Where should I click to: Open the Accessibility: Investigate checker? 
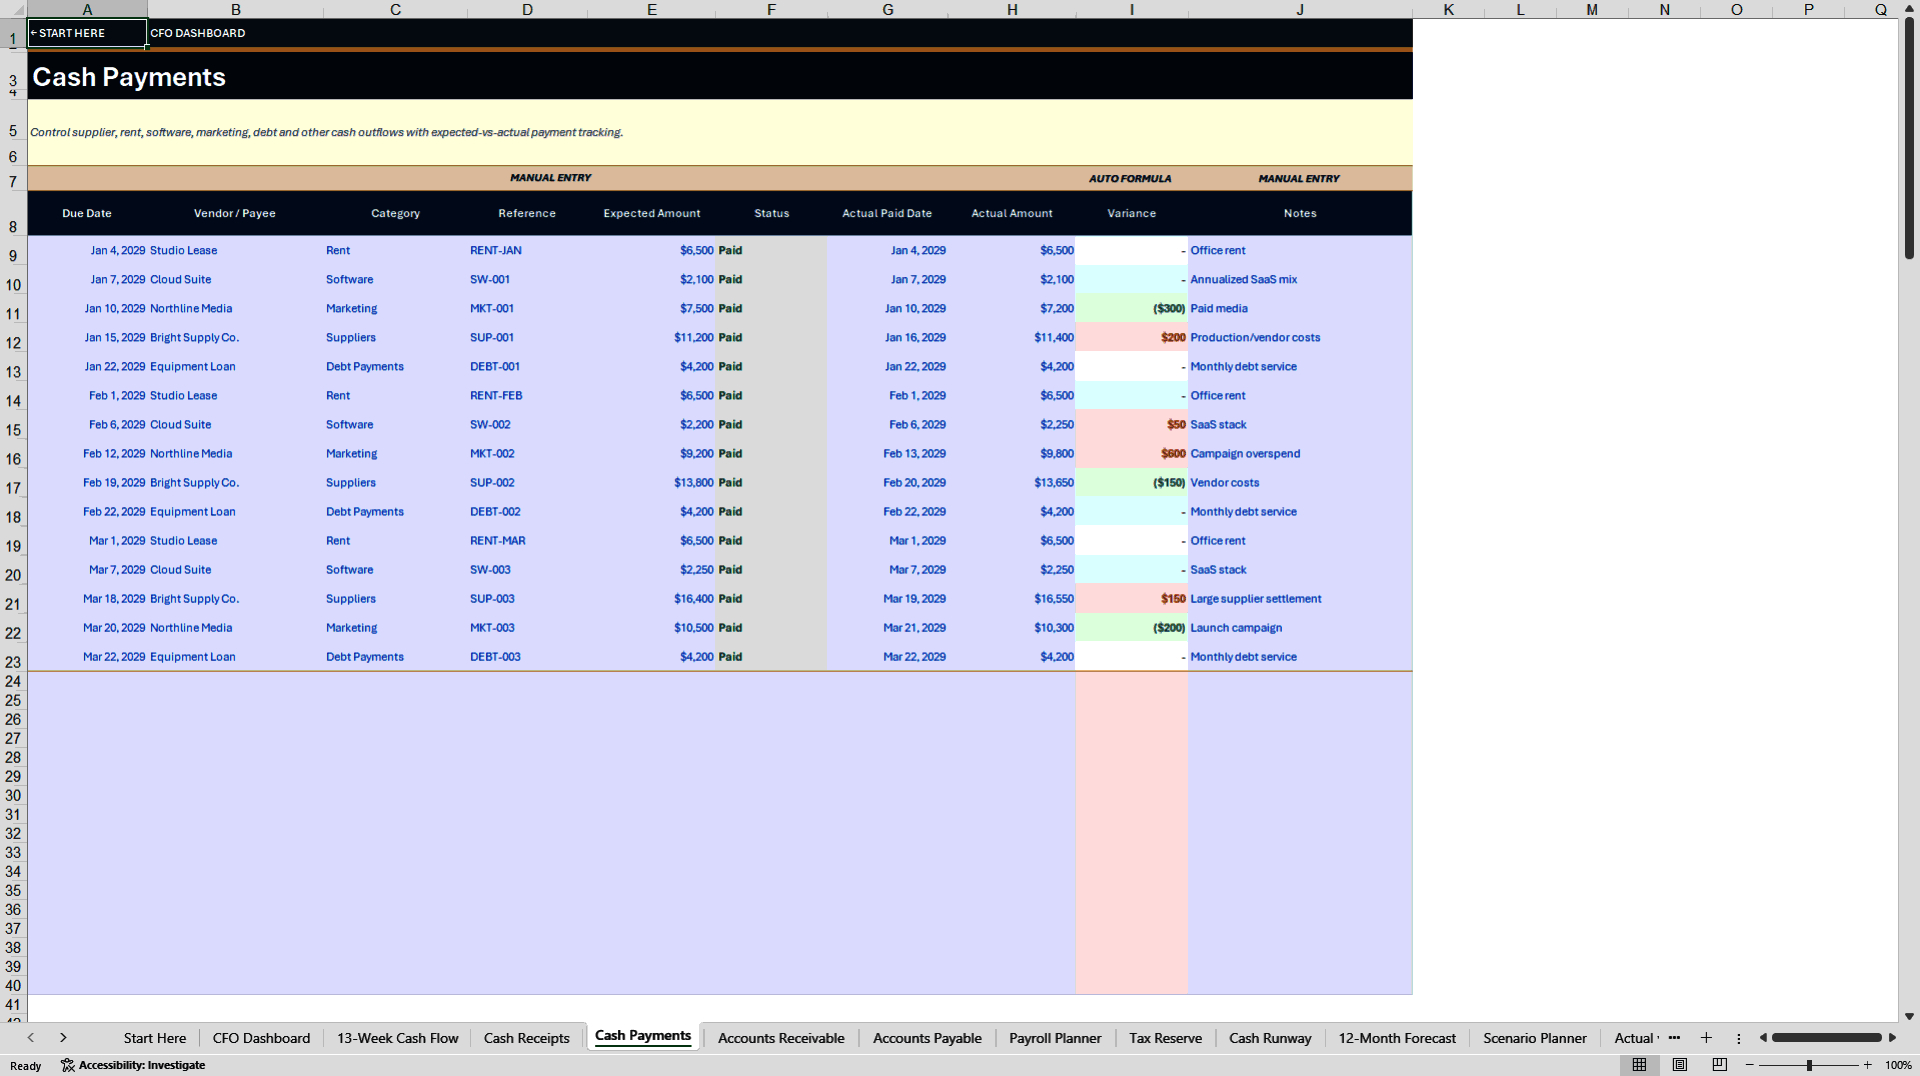(133, 1065)
